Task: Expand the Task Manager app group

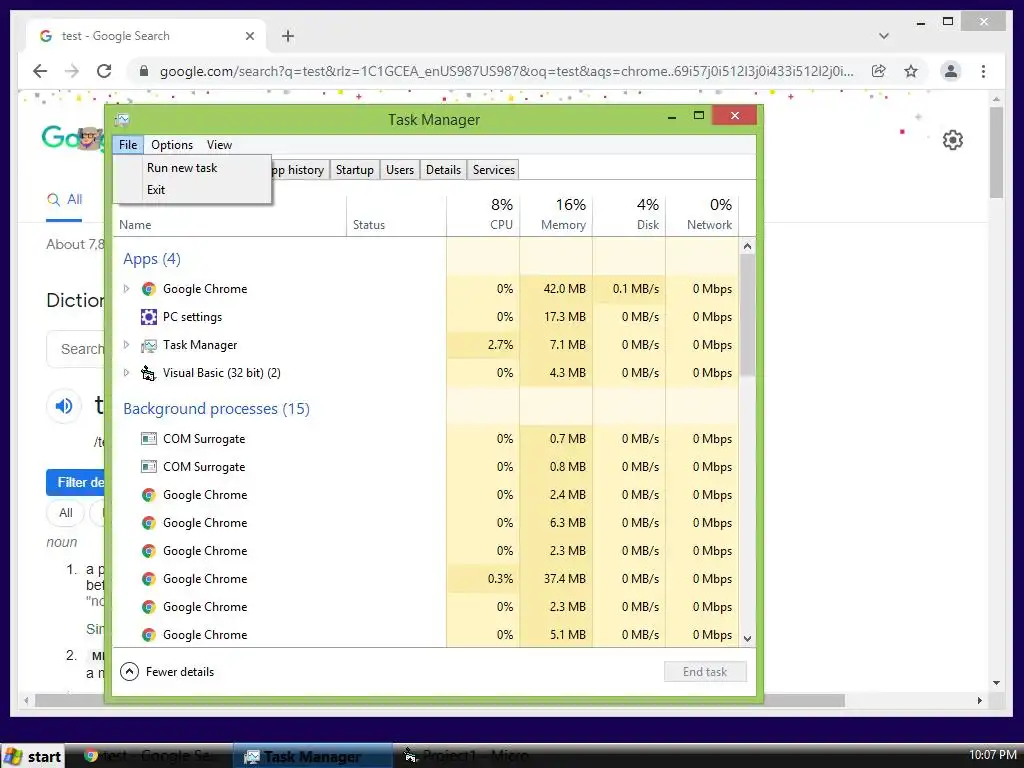Action: (x=127, y=345)
